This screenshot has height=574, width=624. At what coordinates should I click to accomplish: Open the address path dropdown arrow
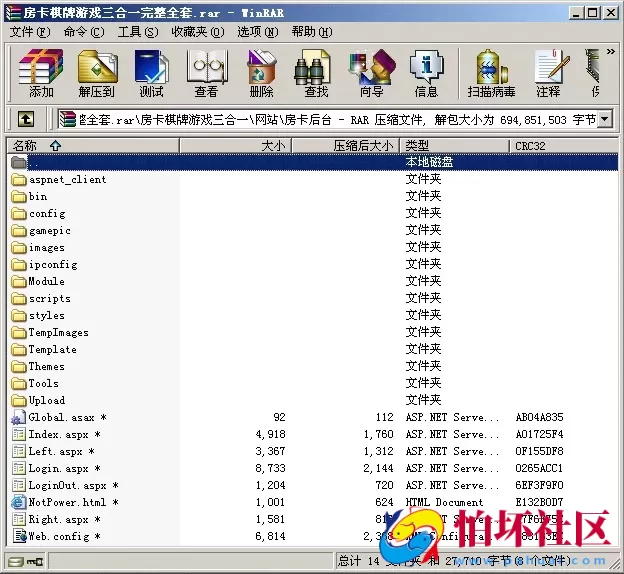coord(605,119)
